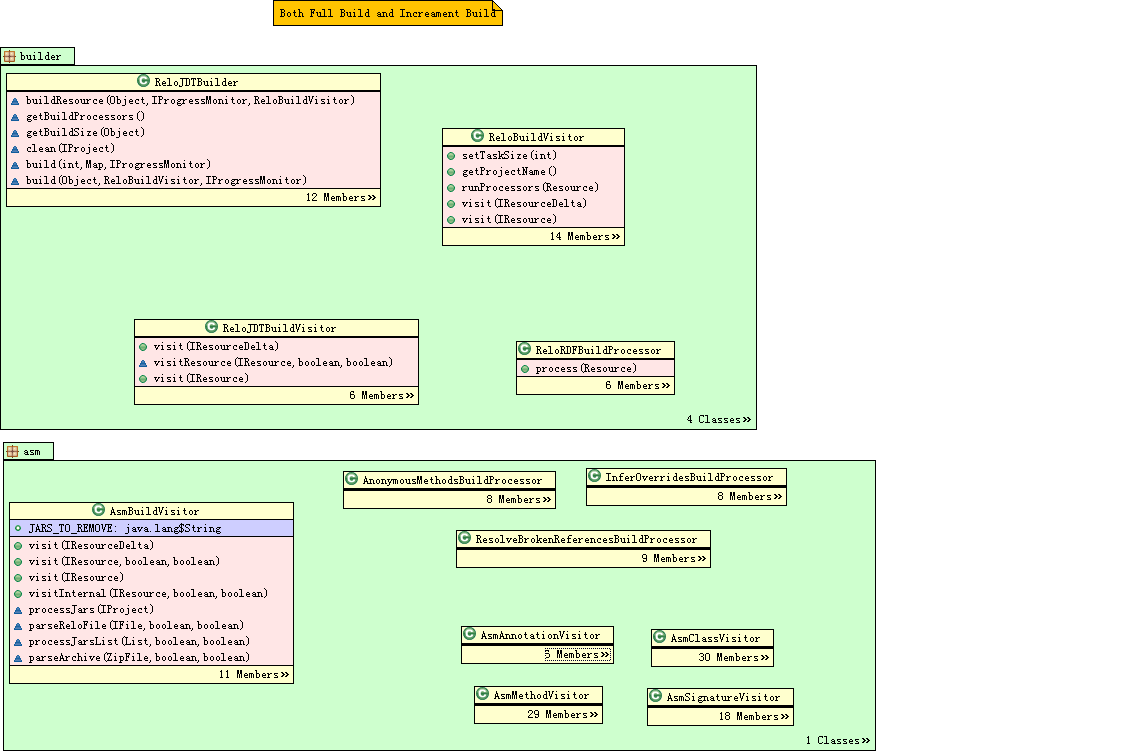Image resolution: width=1126 pixels, height=751 pixels.
Task: Click the AsmSignatureVisitor class icon
Action: [655, 696]
